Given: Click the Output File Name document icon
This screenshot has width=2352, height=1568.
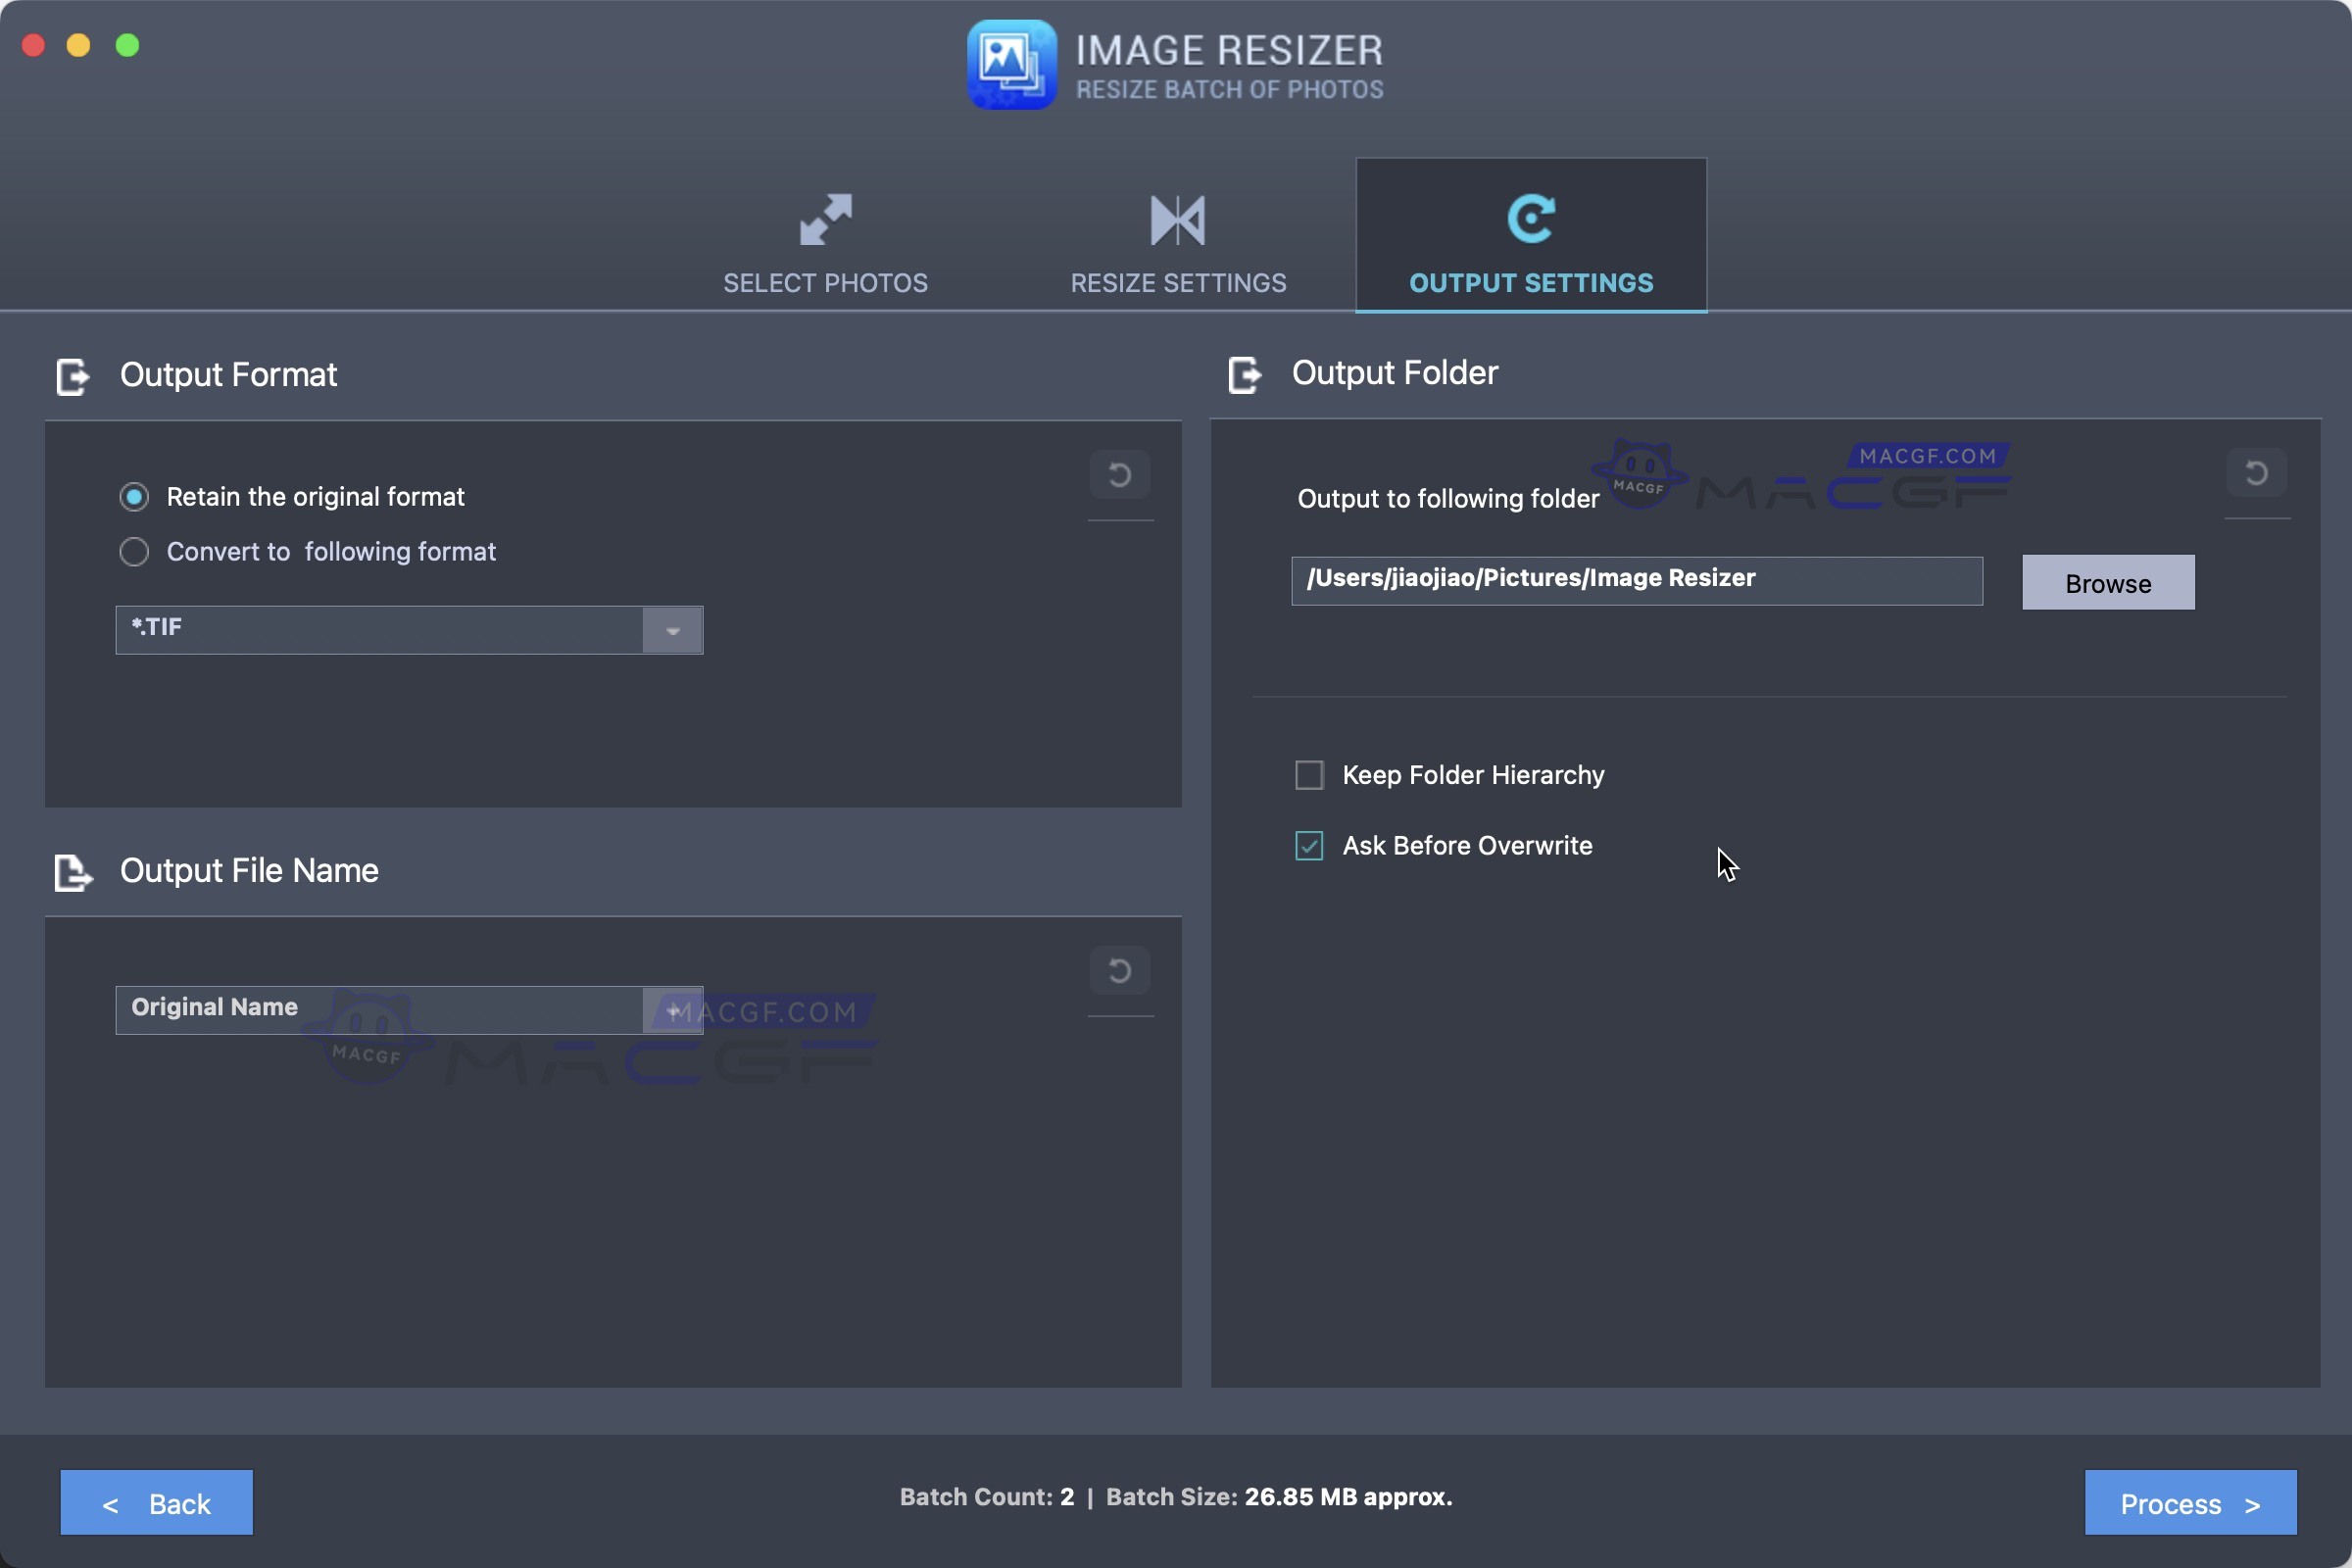Looking at the screenshot, I should 73,873.
